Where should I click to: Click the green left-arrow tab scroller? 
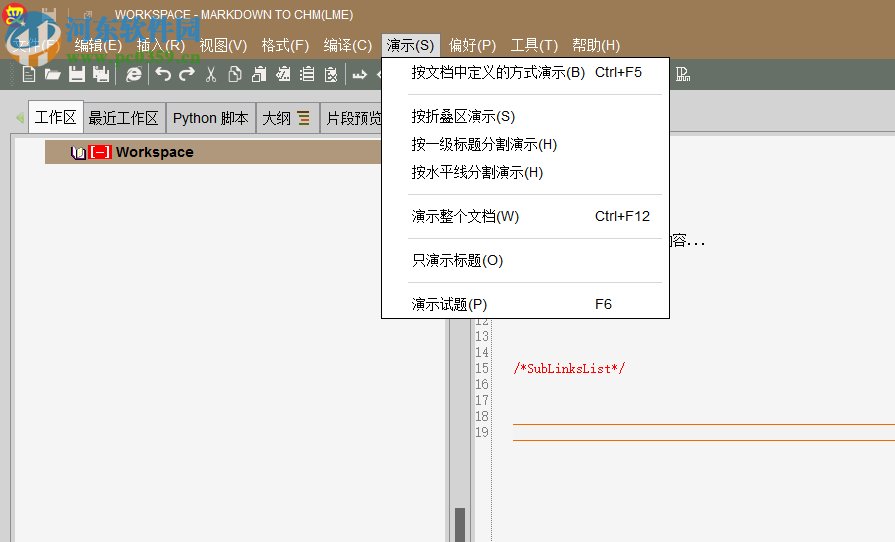pos(20,118)
